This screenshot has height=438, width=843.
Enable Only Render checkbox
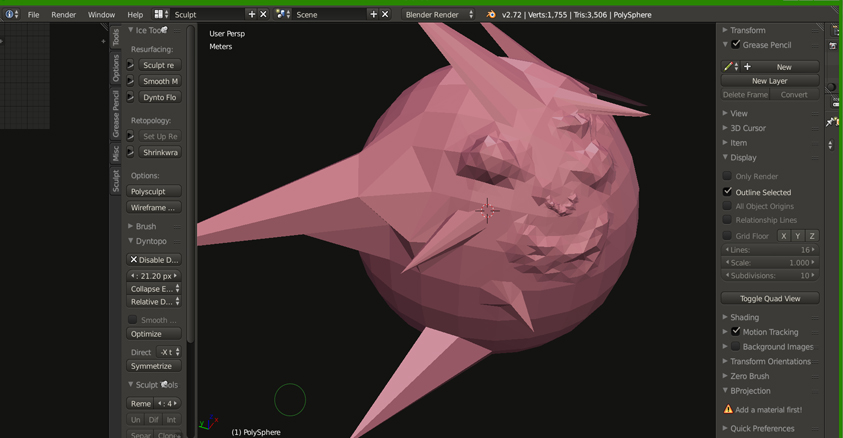[727, 176]
